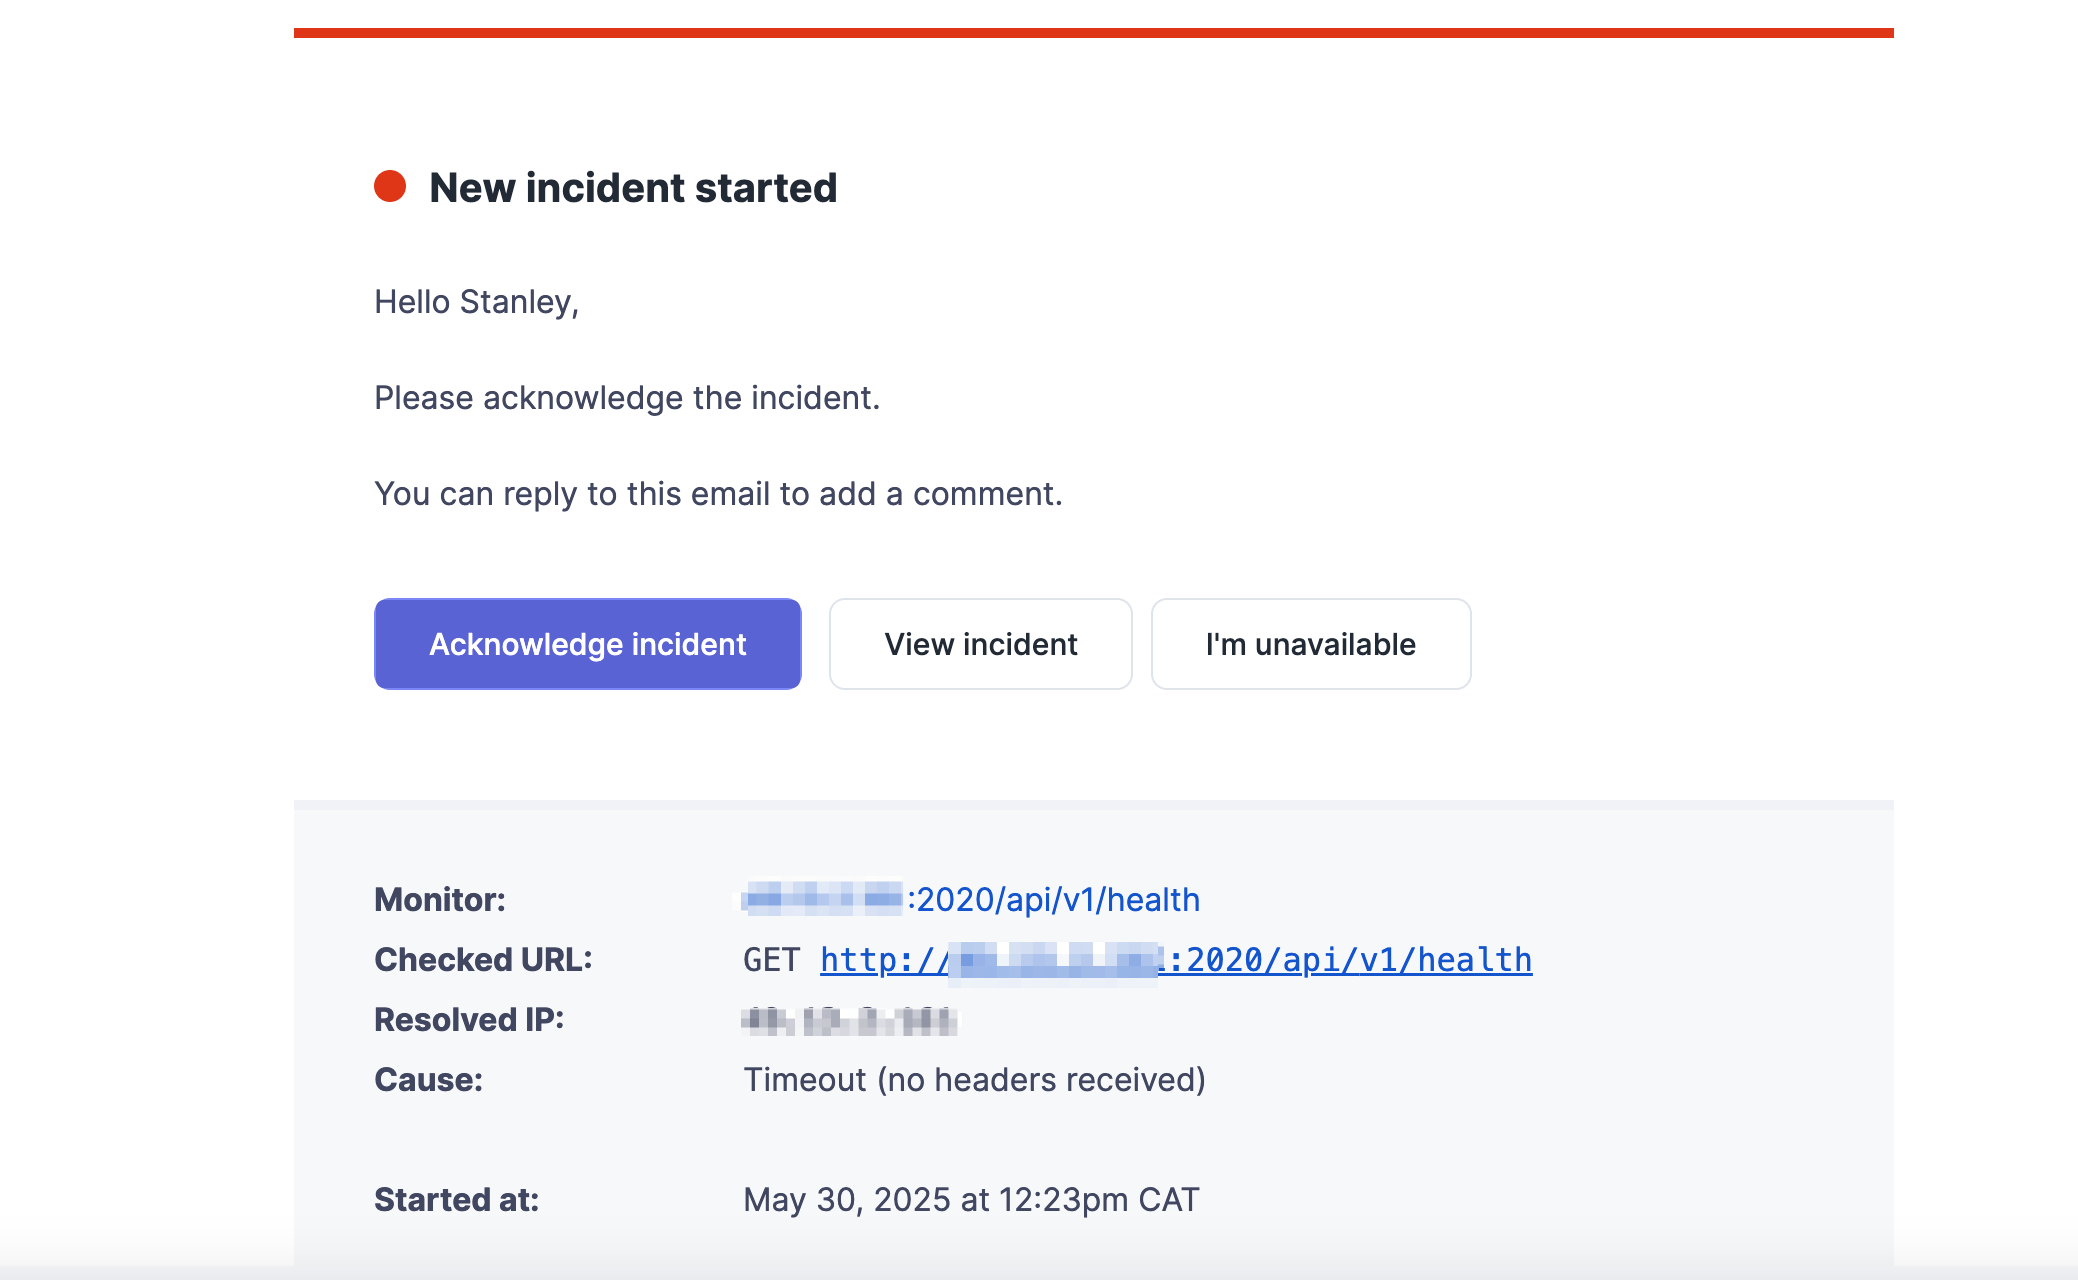This screenshot has height=1280, width=2078.
Task: Click the New incident started heading
Action: coord(633,188)
